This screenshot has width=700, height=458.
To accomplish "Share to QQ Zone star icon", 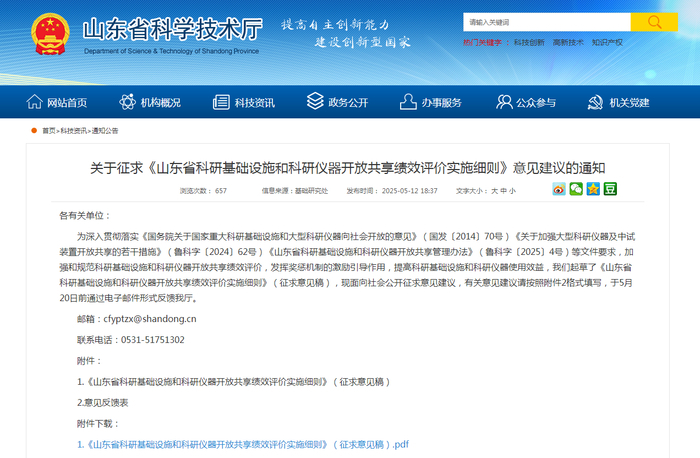I will [593, 189].
